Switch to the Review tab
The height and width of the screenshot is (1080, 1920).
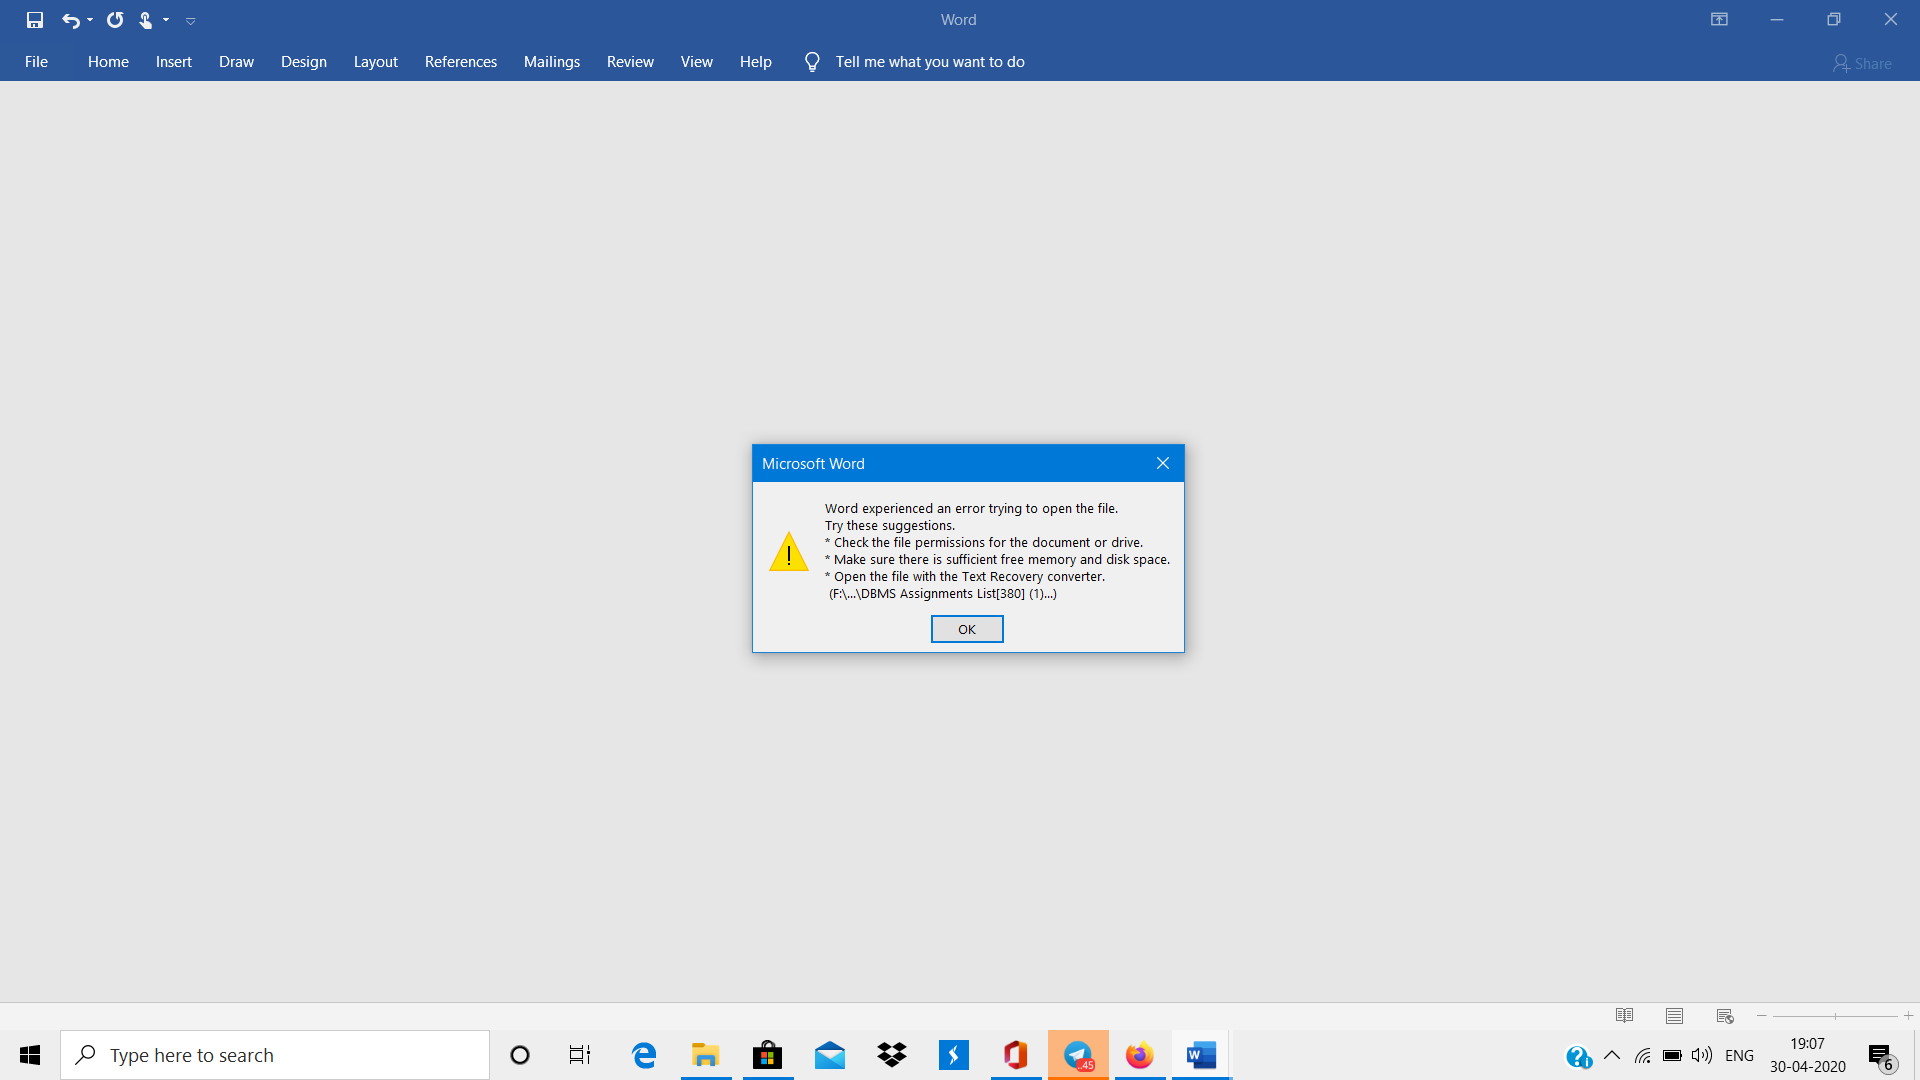tap(630, 62)
